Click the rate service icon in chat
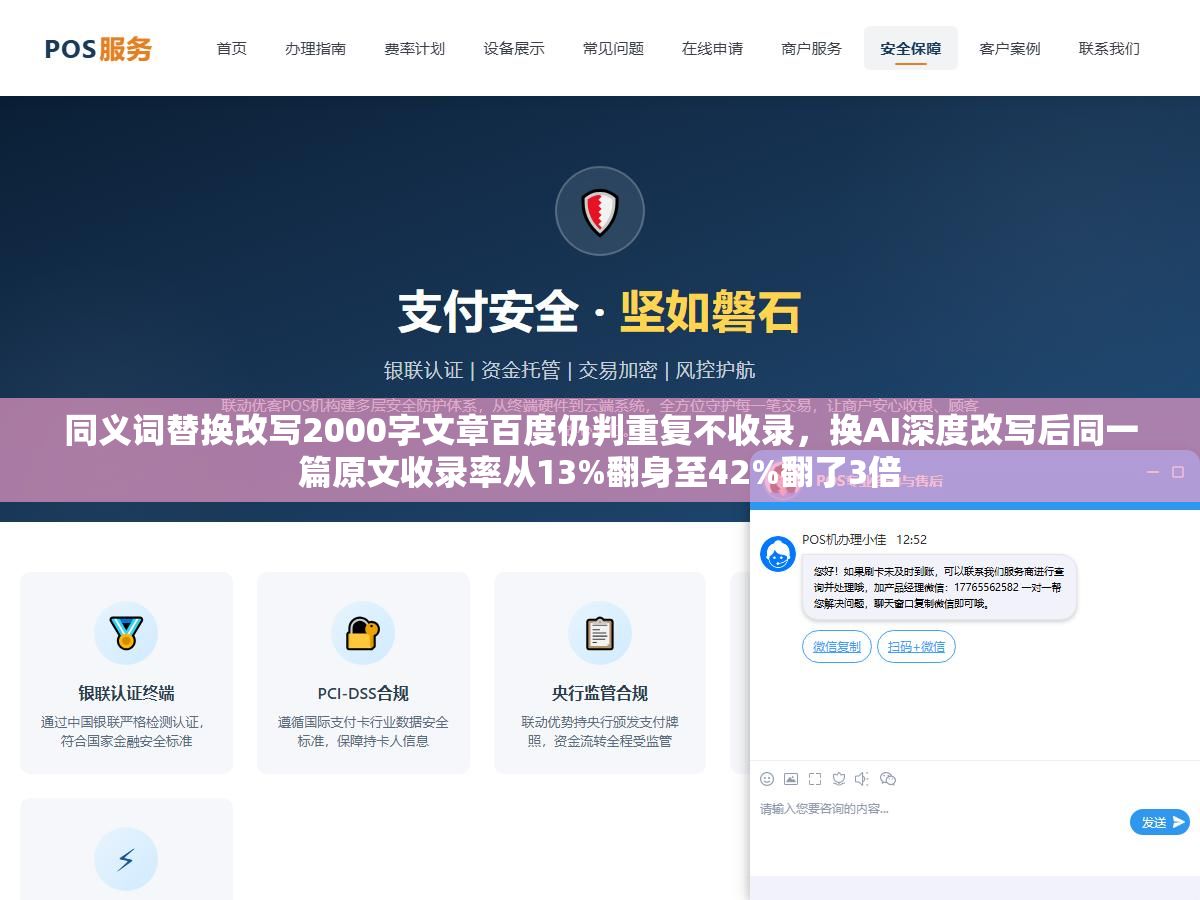 click(839, 778)
